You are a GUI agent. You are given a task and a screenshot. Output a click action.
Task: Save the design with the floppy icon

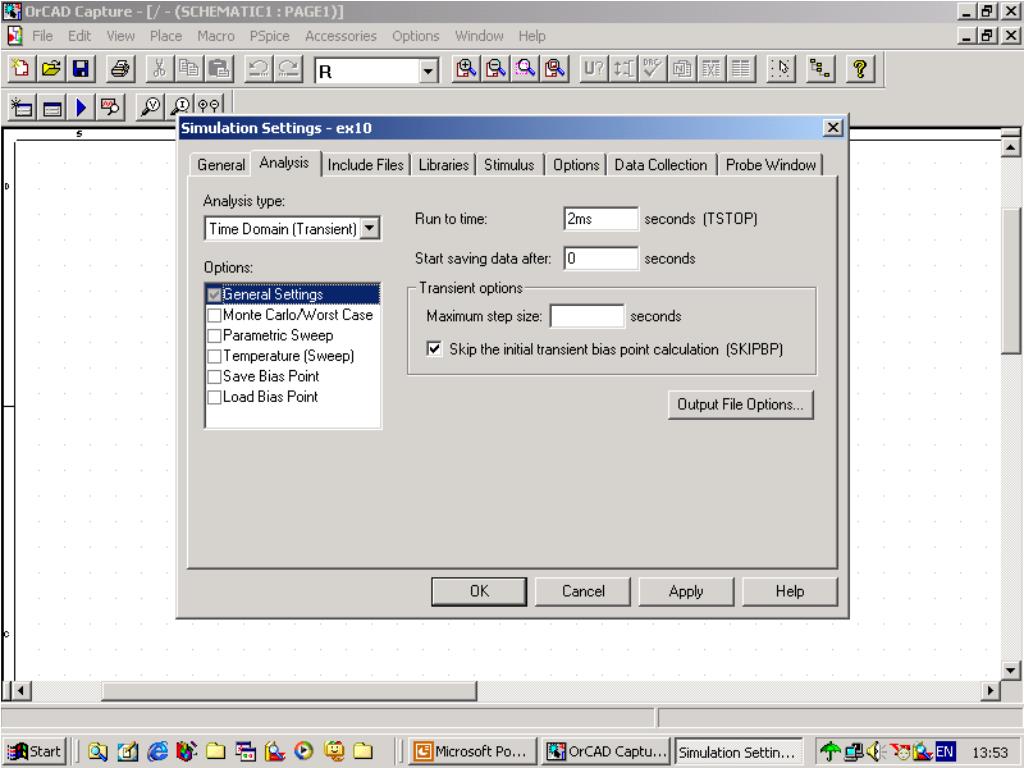81,69
